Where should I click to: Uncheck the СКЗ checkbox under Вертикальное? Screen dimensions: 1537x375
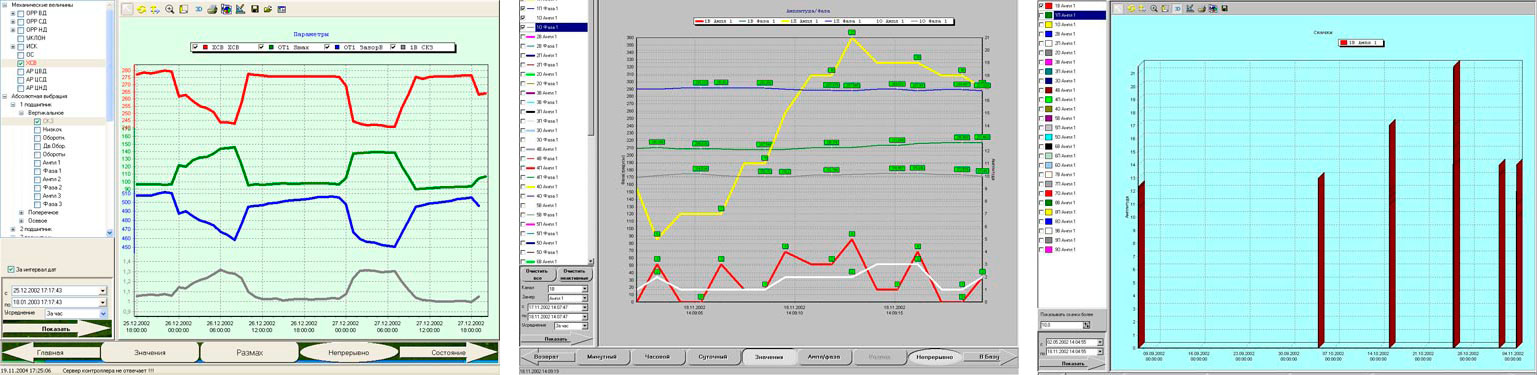coord(37,122)
